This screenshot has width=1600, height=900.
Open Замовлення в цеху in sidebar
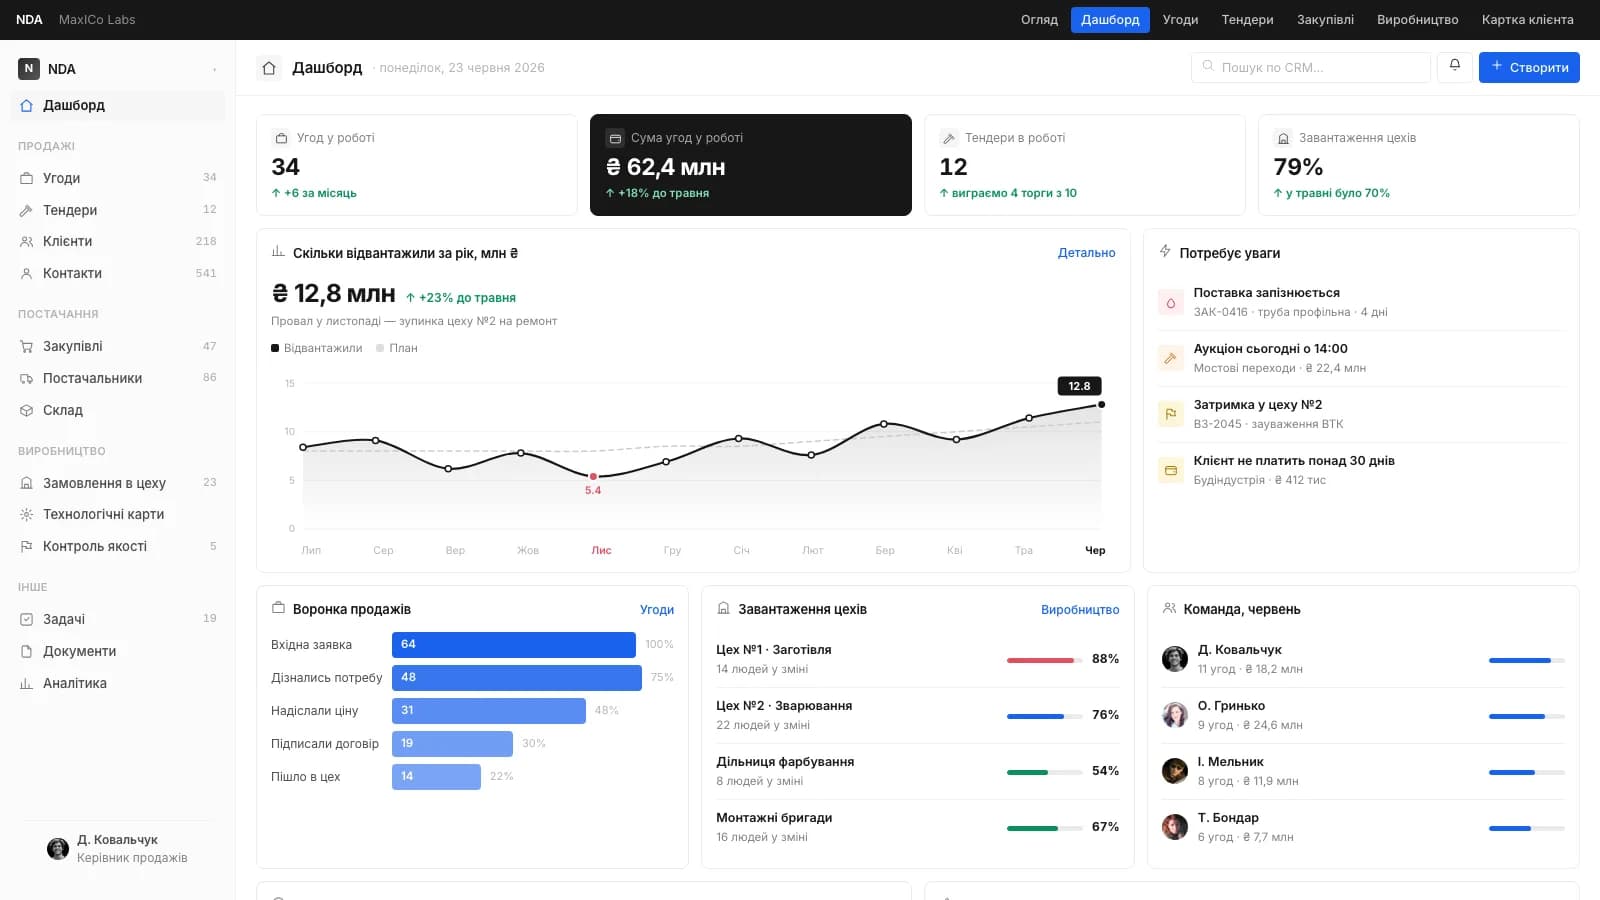click(x=118, y=483)
